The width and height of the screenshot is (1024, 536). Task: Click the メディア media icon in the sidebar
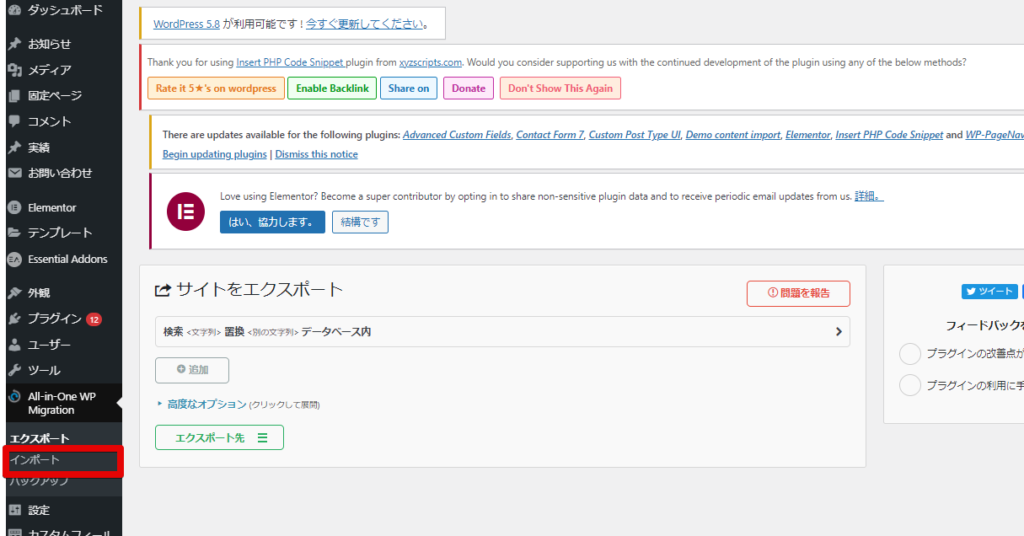pyautogui.click(x=14, y=70)
